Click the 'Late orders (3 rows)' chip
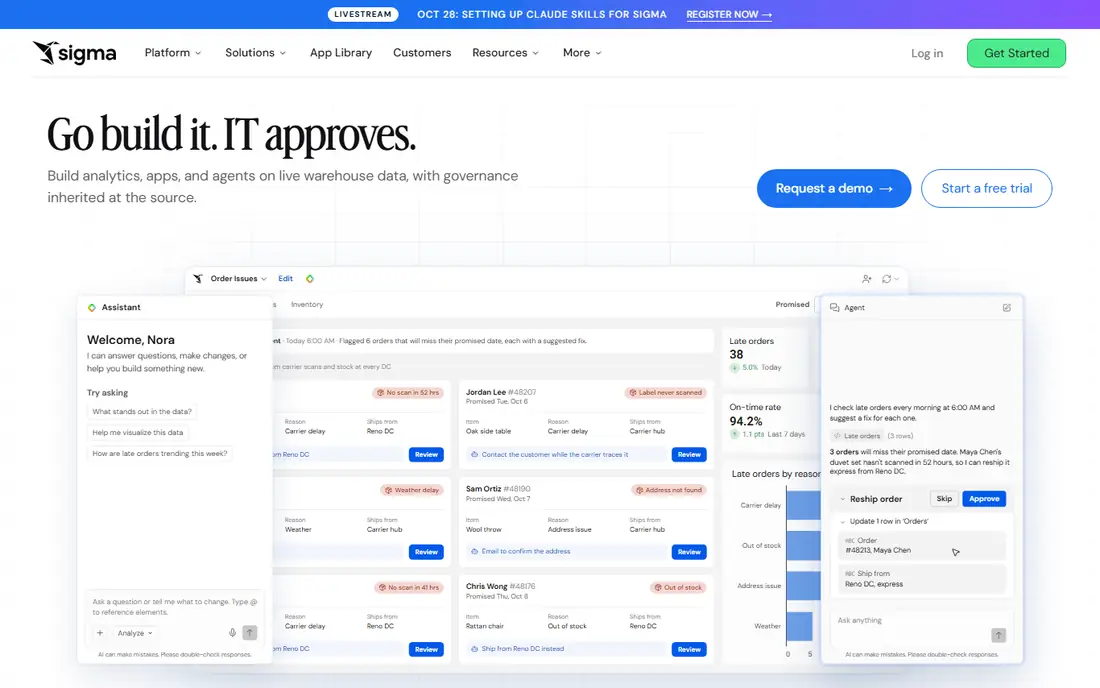 click(x=873, y=436)
